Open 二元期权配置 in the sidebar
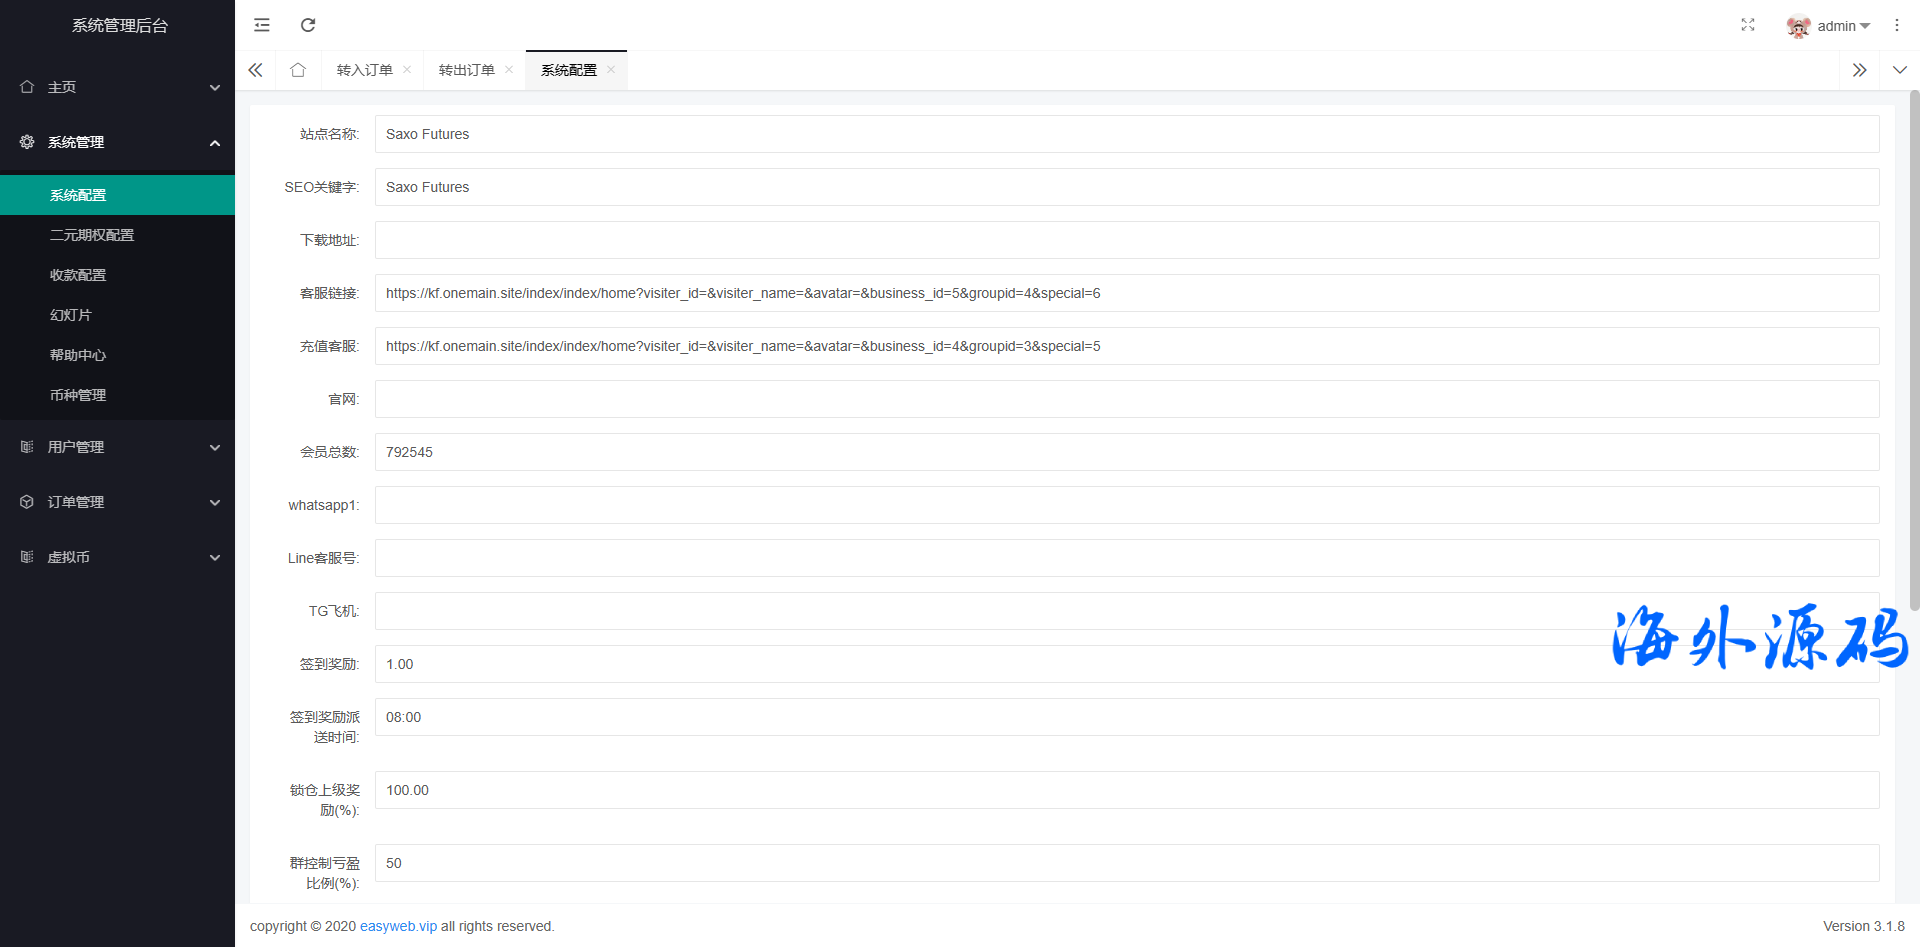The width and height of the screenshot is (1920, 947). pos(92,235)
